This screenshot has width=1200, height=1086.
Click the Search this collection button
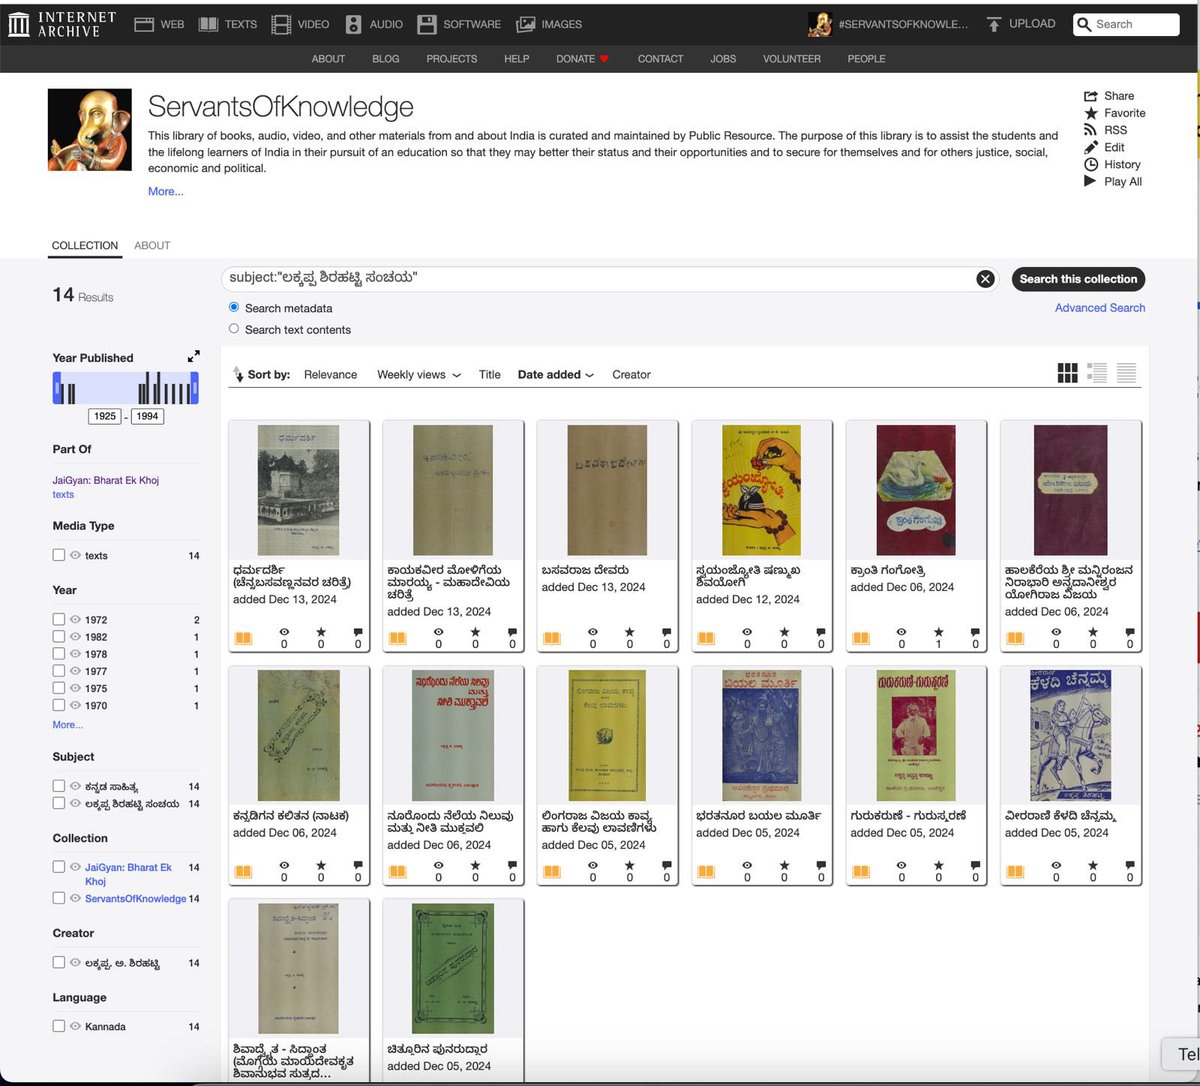click(1078, 279)
